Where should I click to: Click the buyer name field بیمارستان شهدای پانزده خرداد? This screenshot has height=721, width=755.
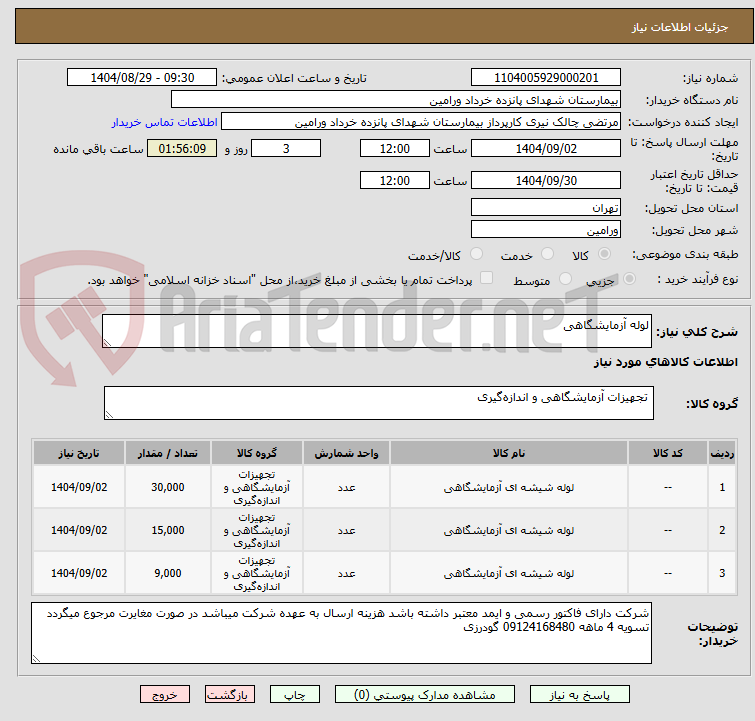396,100
